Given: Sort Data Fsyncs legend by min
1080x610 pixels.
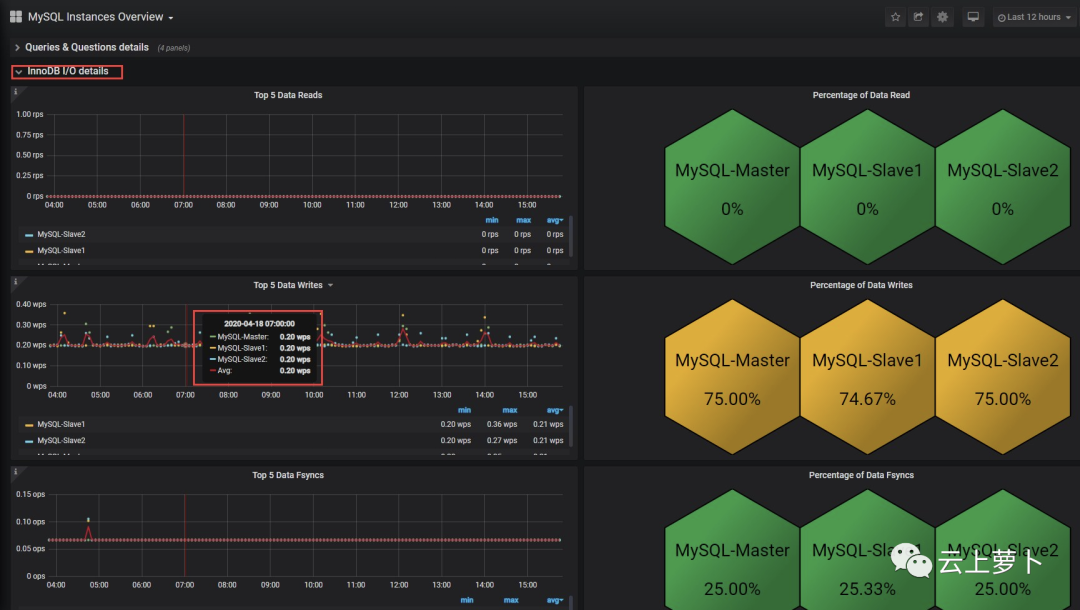Looking at the screenshot, I should (467, 600).
